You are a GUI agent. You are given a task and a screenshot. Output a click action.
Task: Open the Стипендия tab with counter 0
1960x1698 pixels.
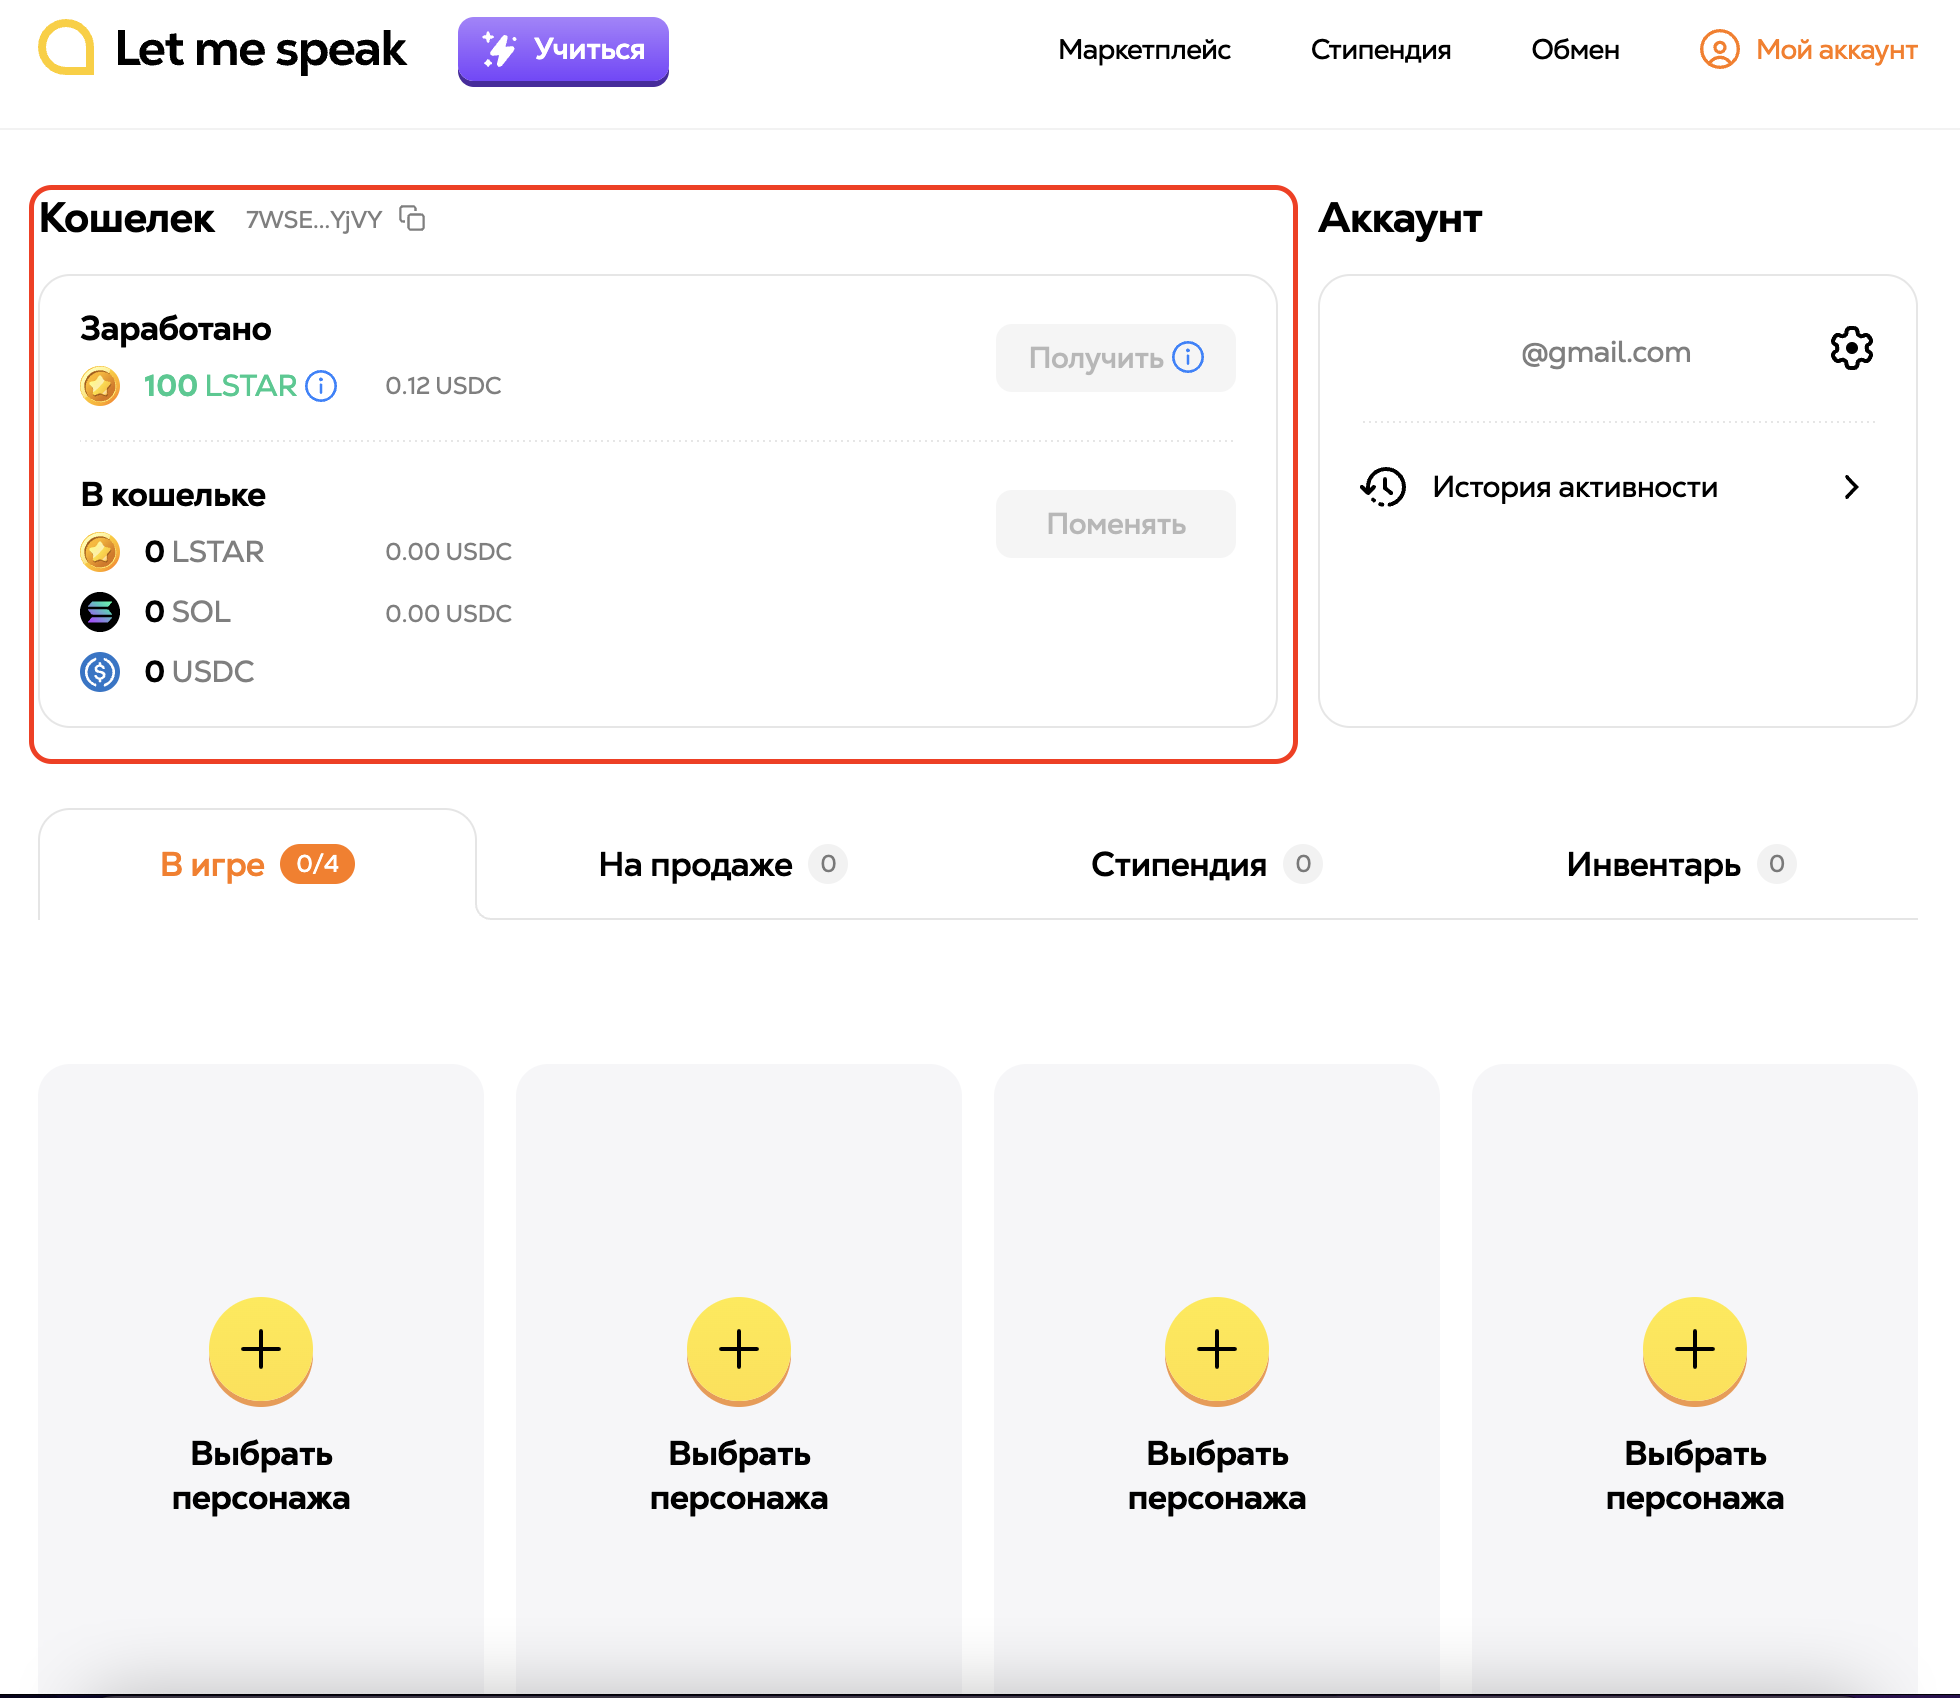(1206, 864)
